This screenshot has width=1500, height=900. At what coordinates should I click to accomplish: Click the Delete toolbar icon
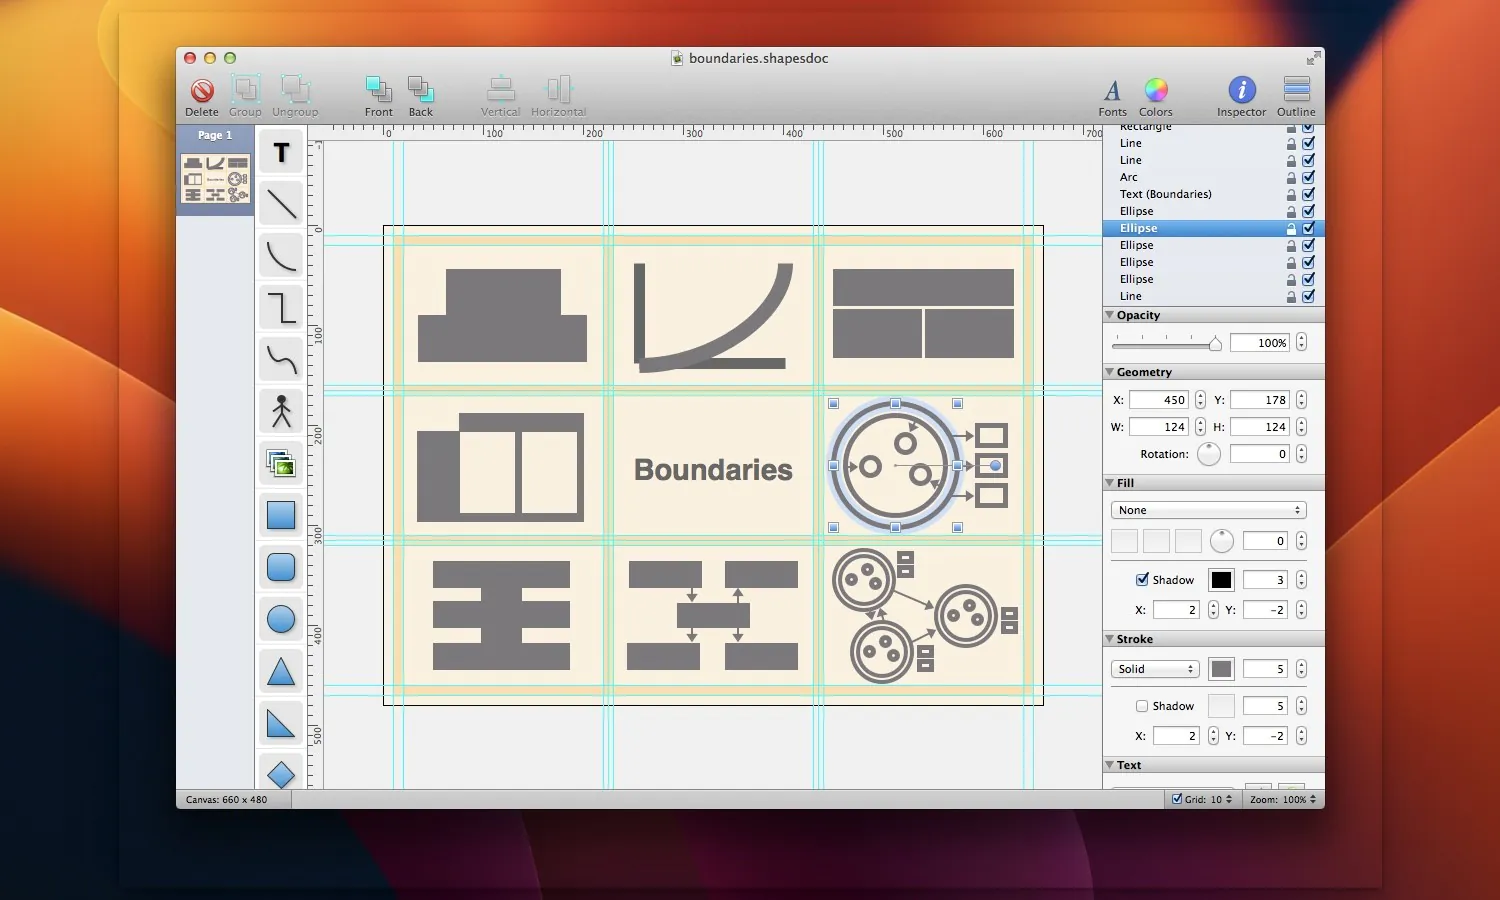202,92
